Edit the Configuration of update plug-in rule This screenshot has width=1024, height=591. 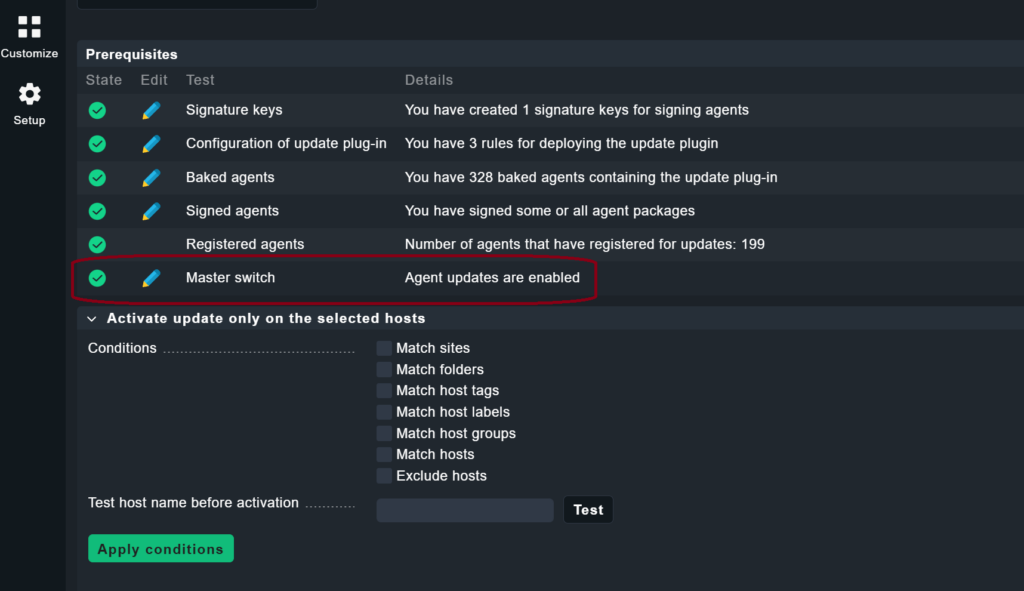pos(151,143)
